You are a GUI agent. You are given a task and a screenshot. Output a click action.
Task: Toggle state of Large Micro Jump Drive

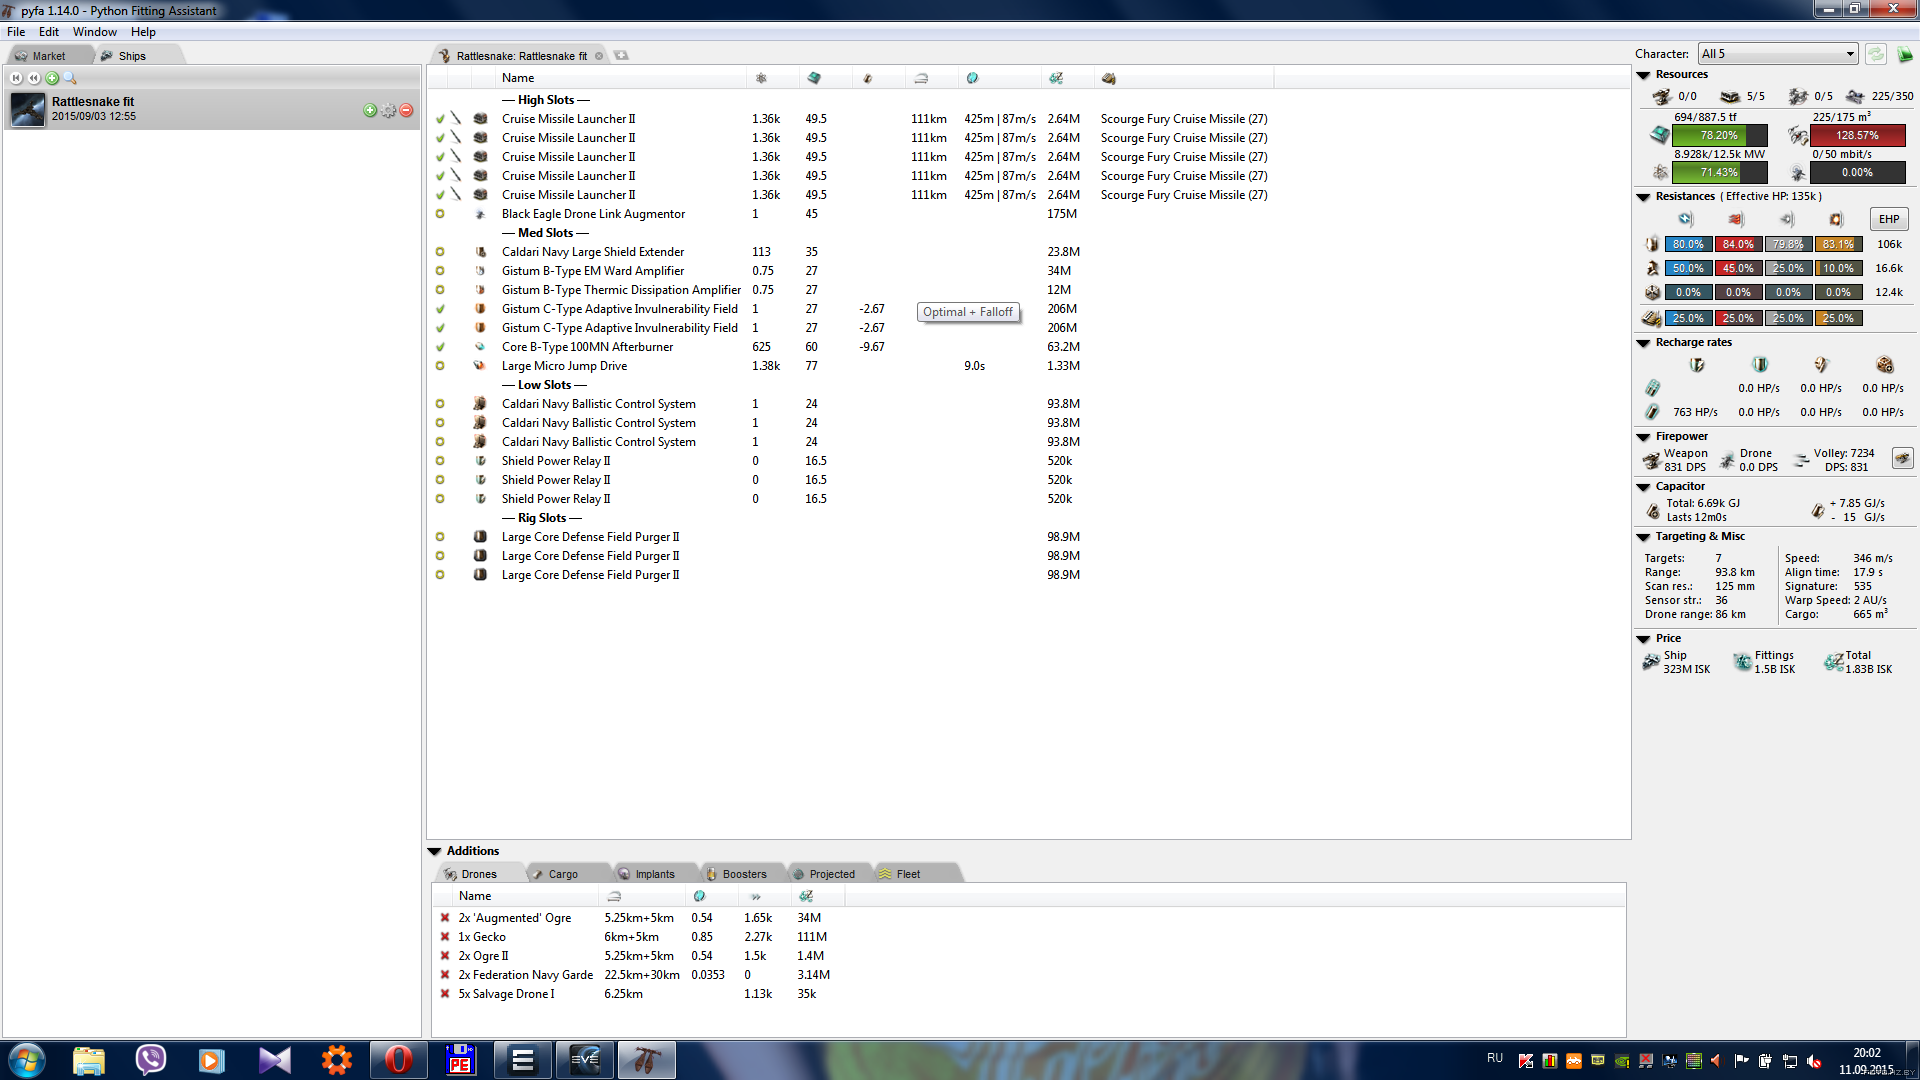[x=440, y=366]
